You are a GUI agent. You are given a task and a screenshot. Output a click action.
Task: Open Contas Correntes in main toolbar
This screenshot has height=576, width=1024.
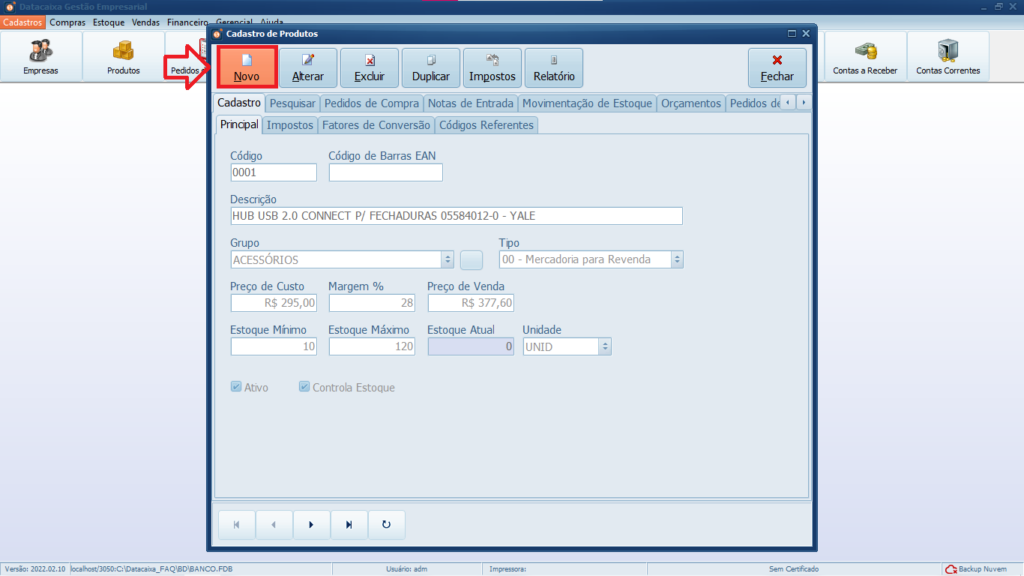pyautogui.click(x=948, y=57)
